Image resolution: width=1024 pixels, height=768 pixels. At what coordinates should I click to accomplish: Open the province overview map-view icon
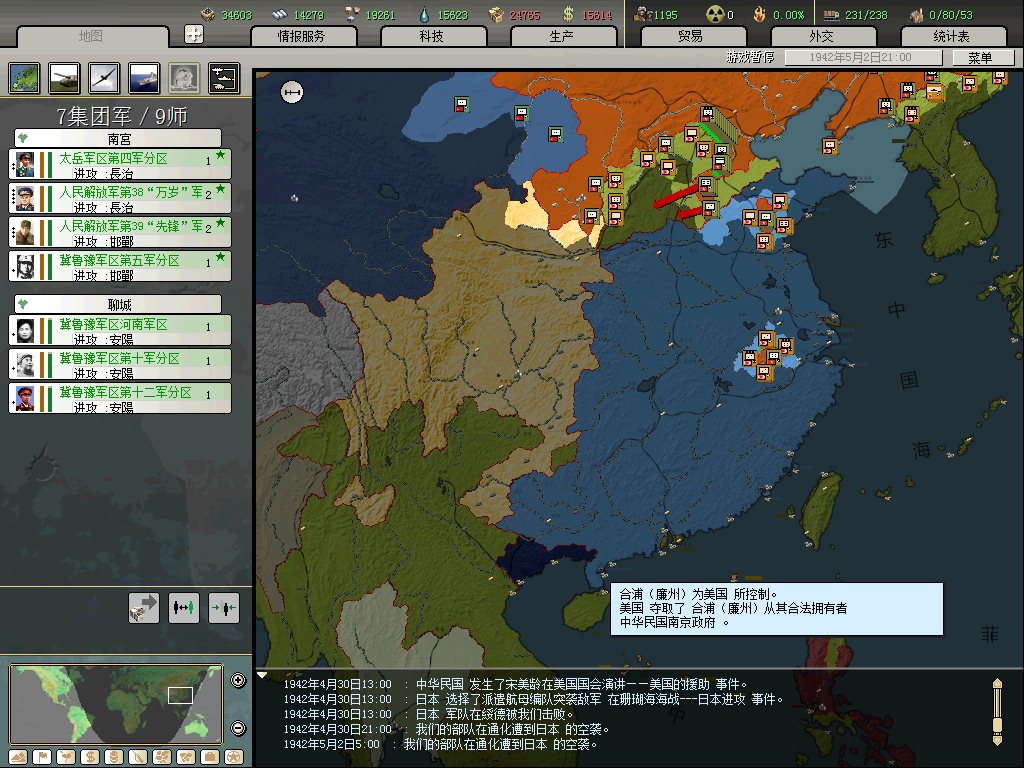25,78
